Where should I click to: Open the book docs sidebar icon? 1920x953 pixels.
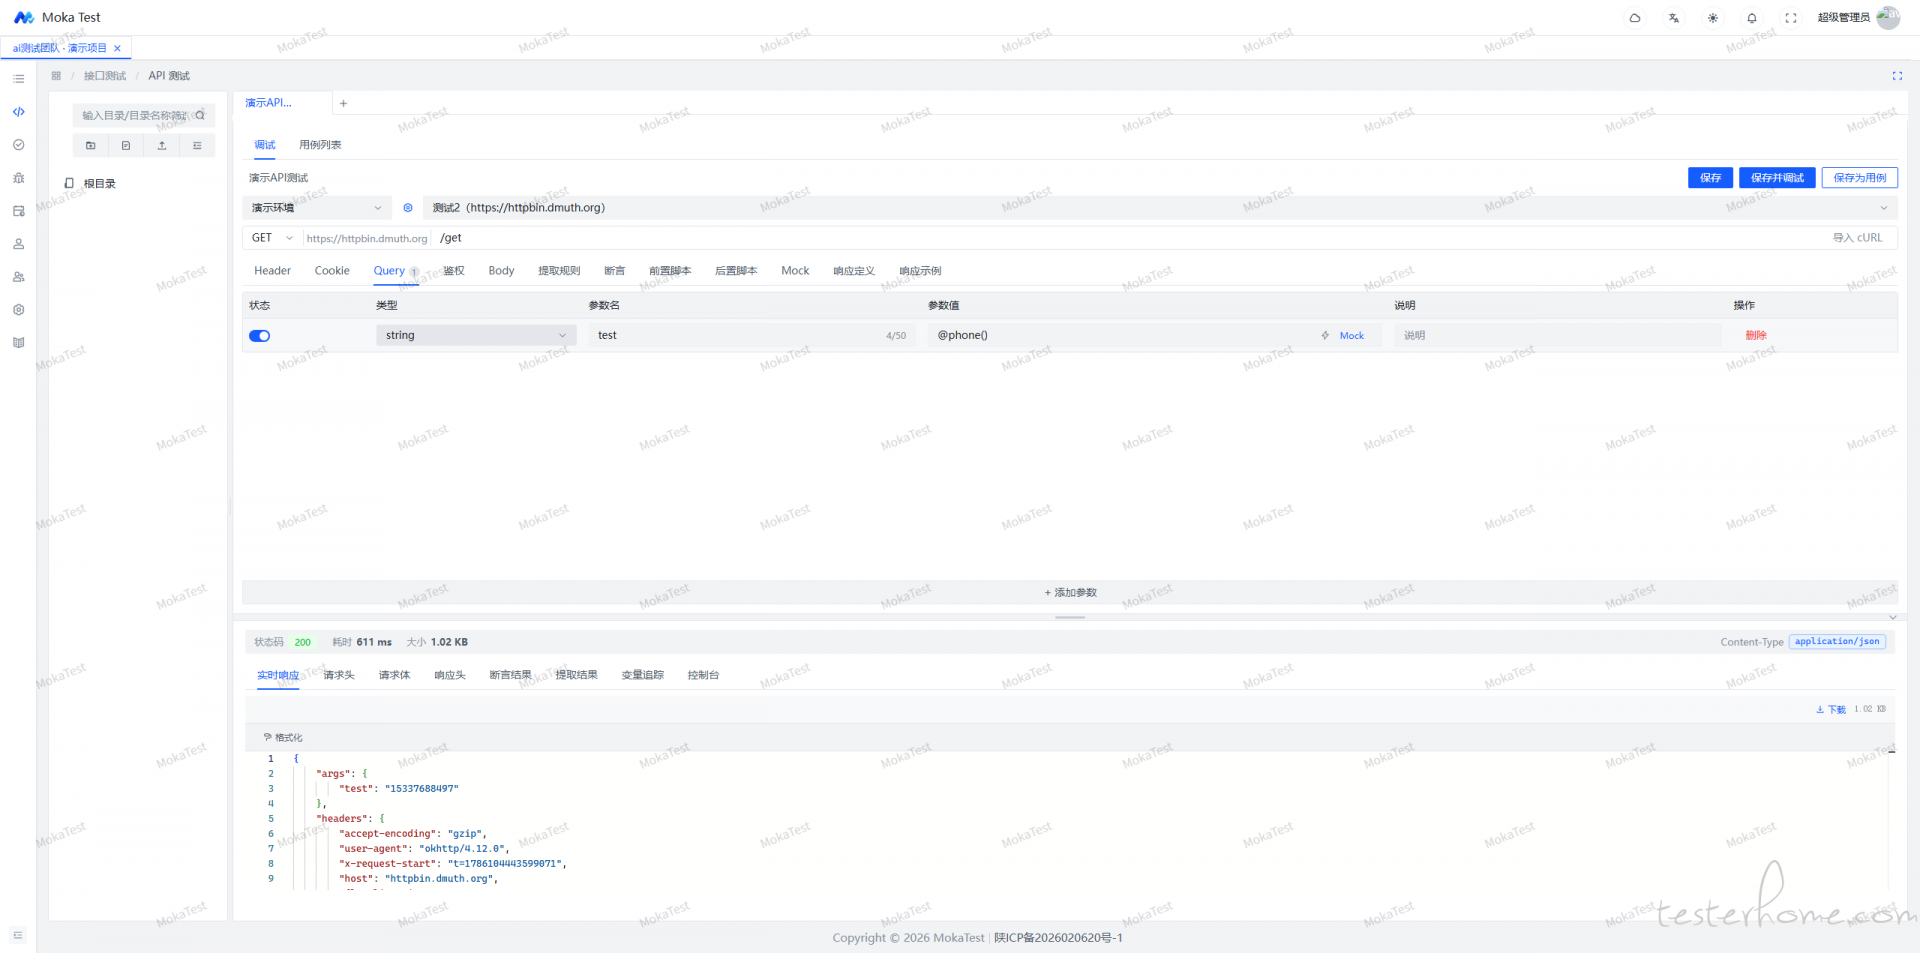point(18,342)
